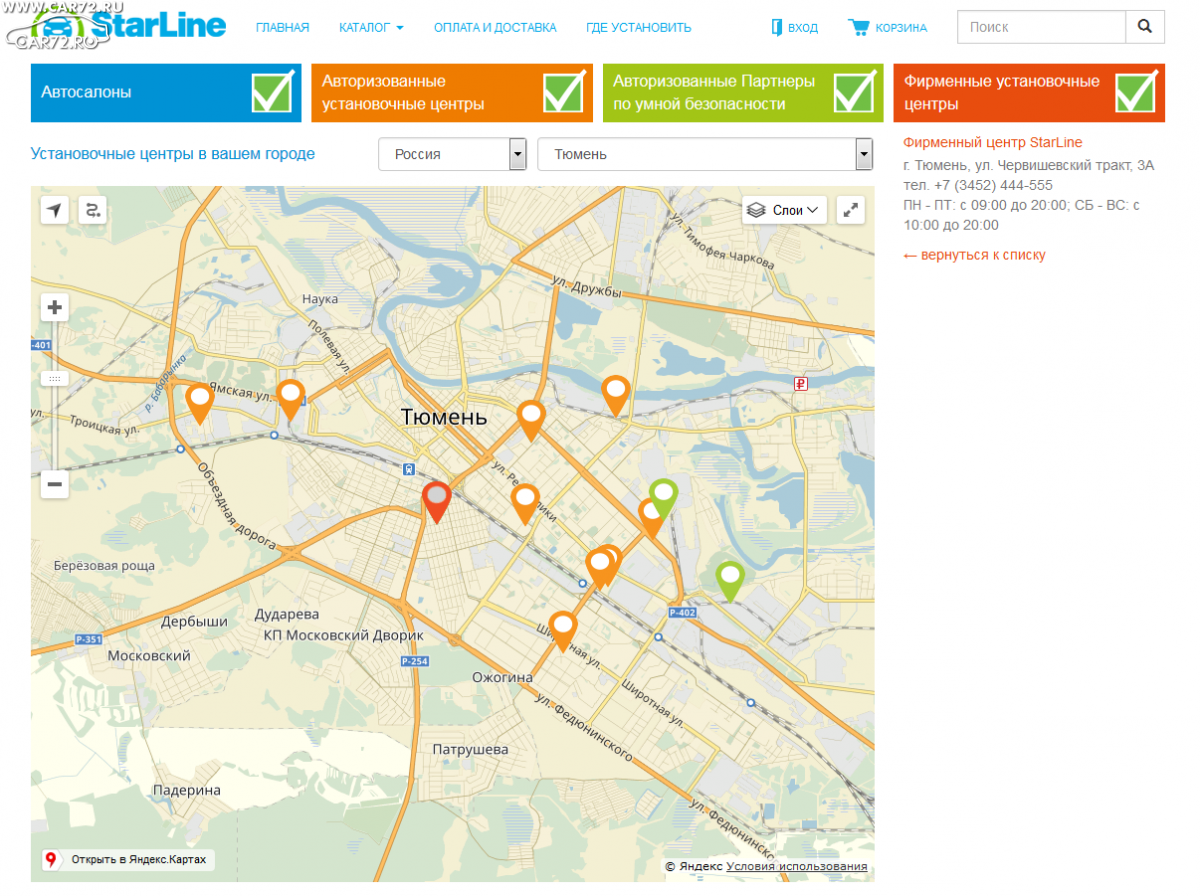The width and height of the screenshot is (1200, 896).
Task: Open Условия использования link
Action: point(797,867)
